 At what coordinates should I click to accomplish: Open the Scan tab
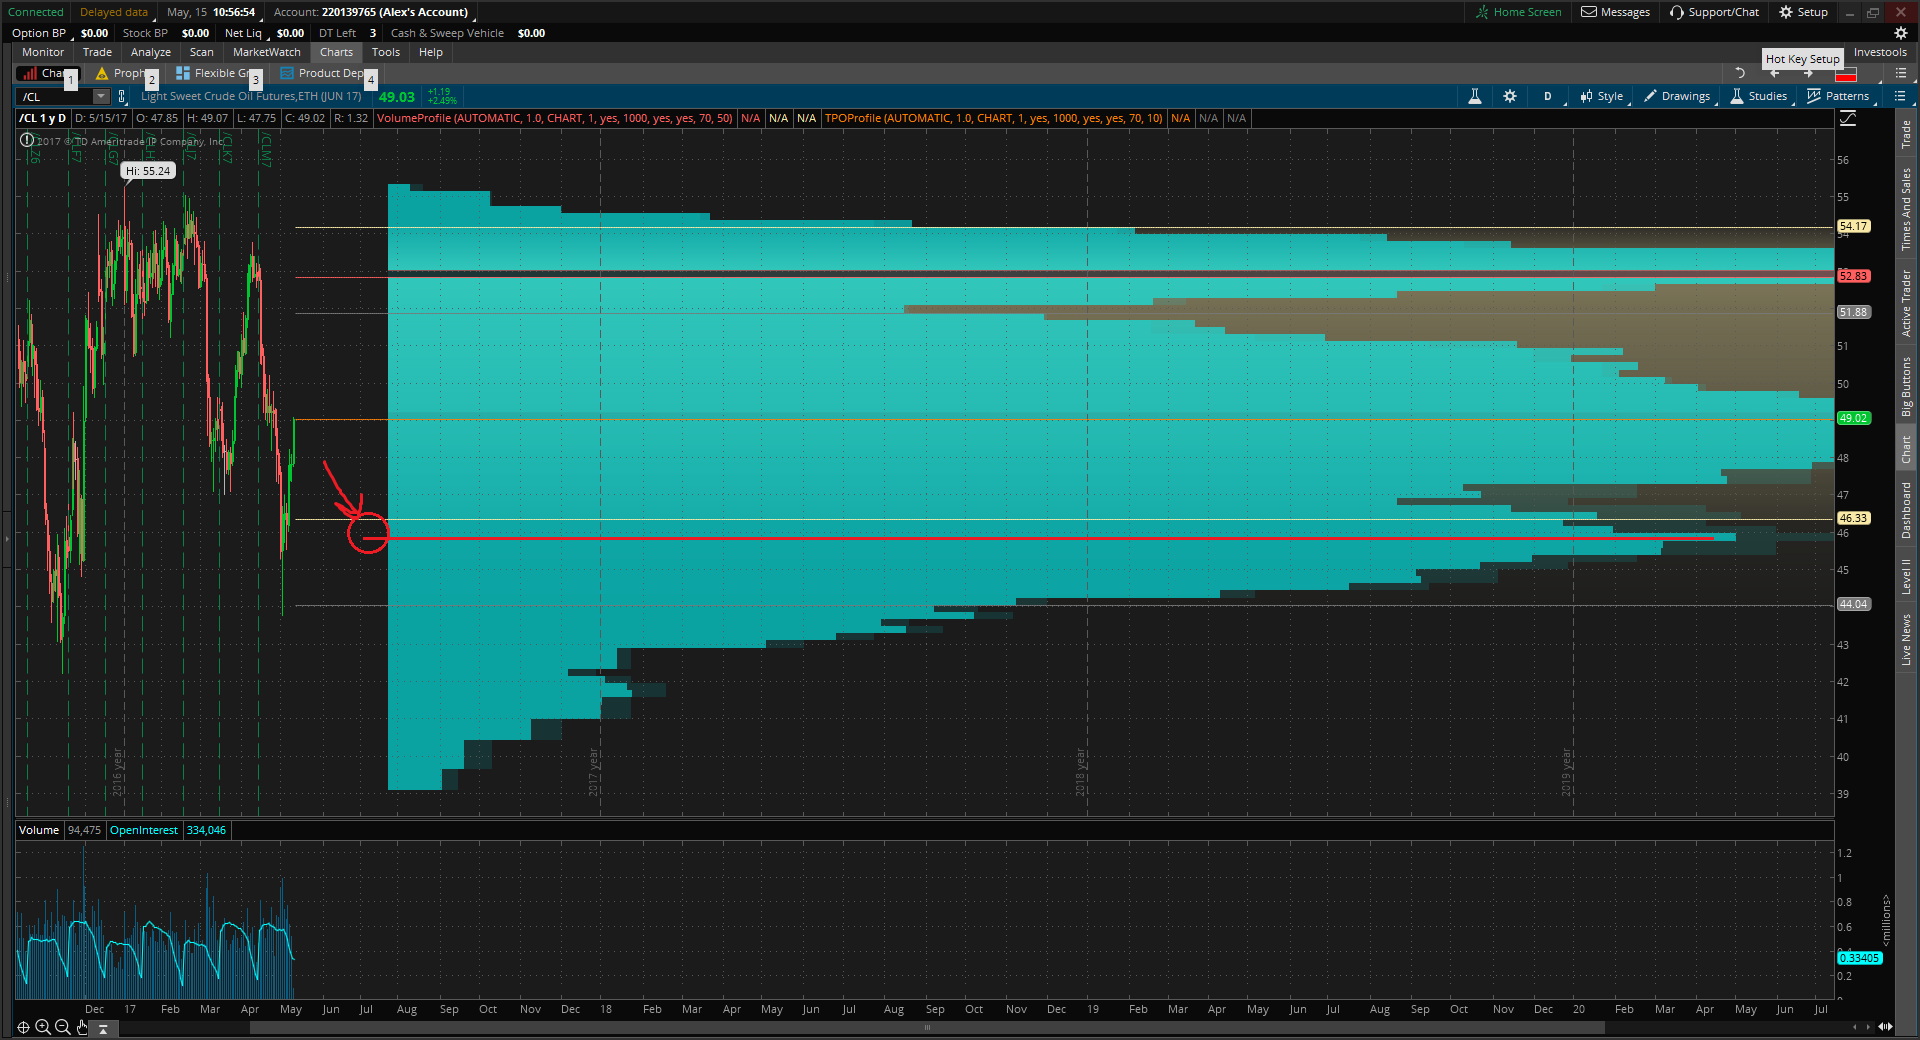(202, 52)
